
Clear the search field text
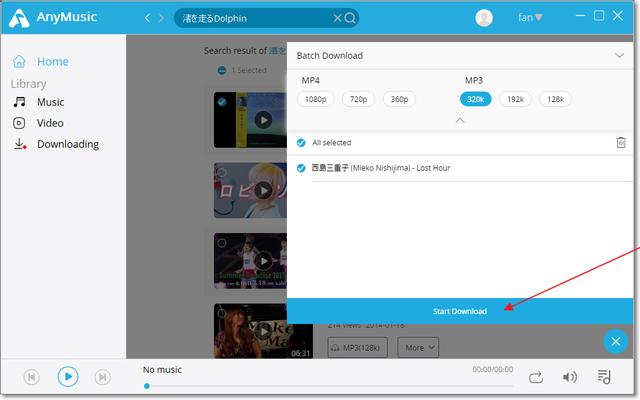(x=336, y=18)
